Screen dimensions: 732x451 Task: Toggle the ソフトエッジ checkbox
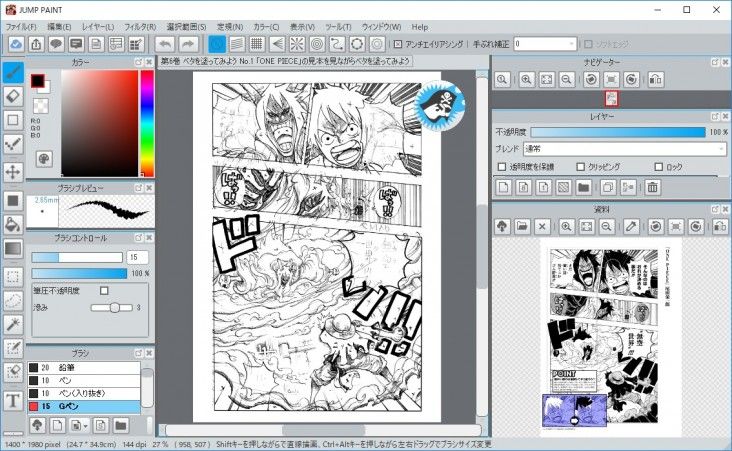tap(588, 44)
